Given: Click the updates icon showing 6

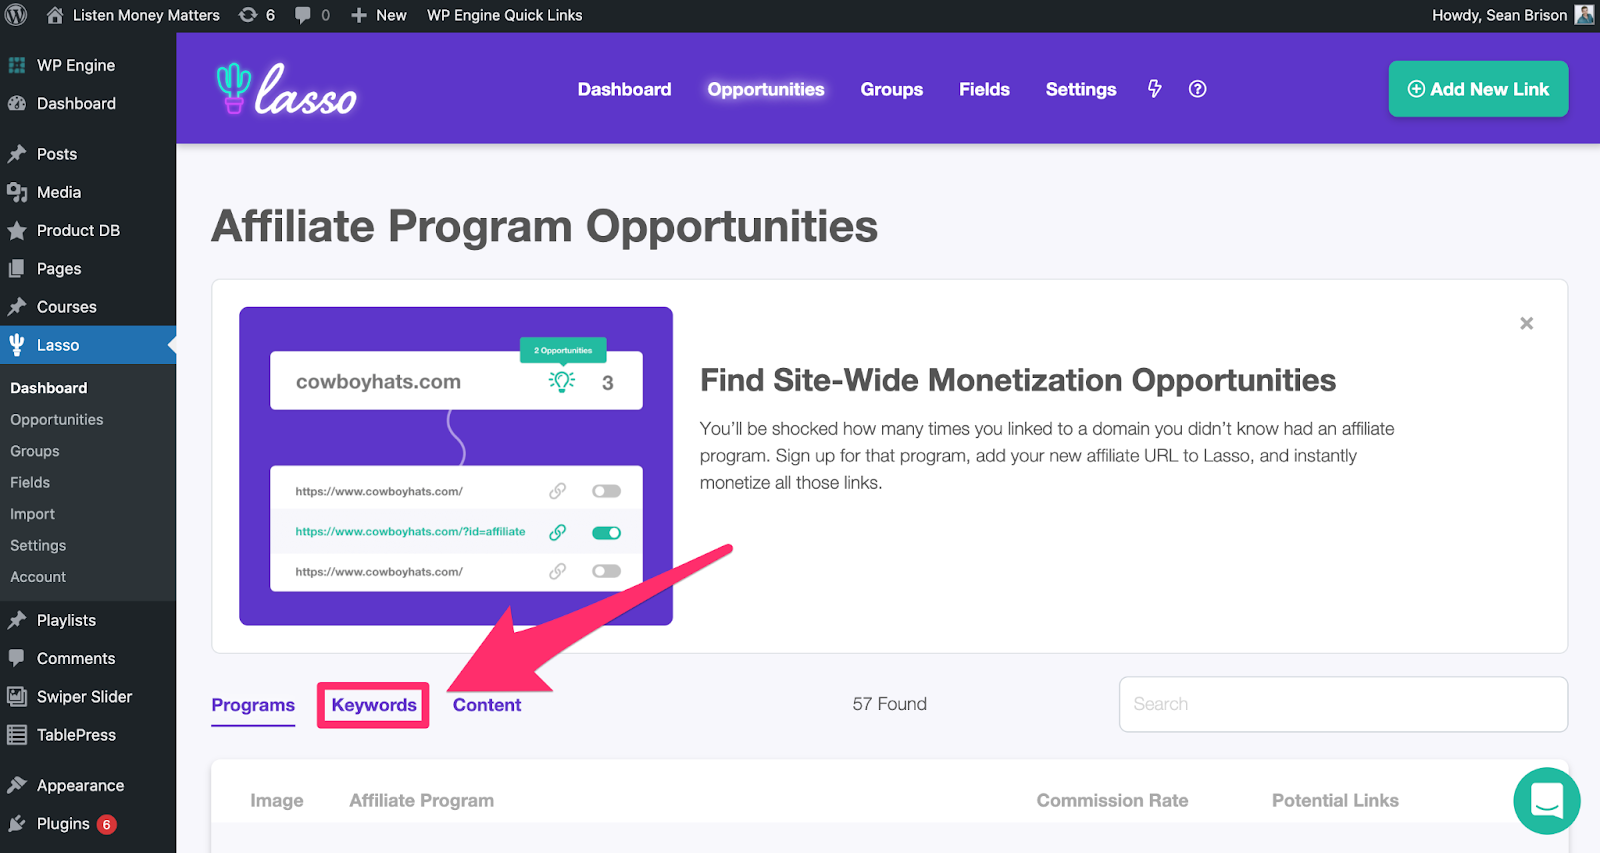Looking at the screenshot, I should click(256, 15).
